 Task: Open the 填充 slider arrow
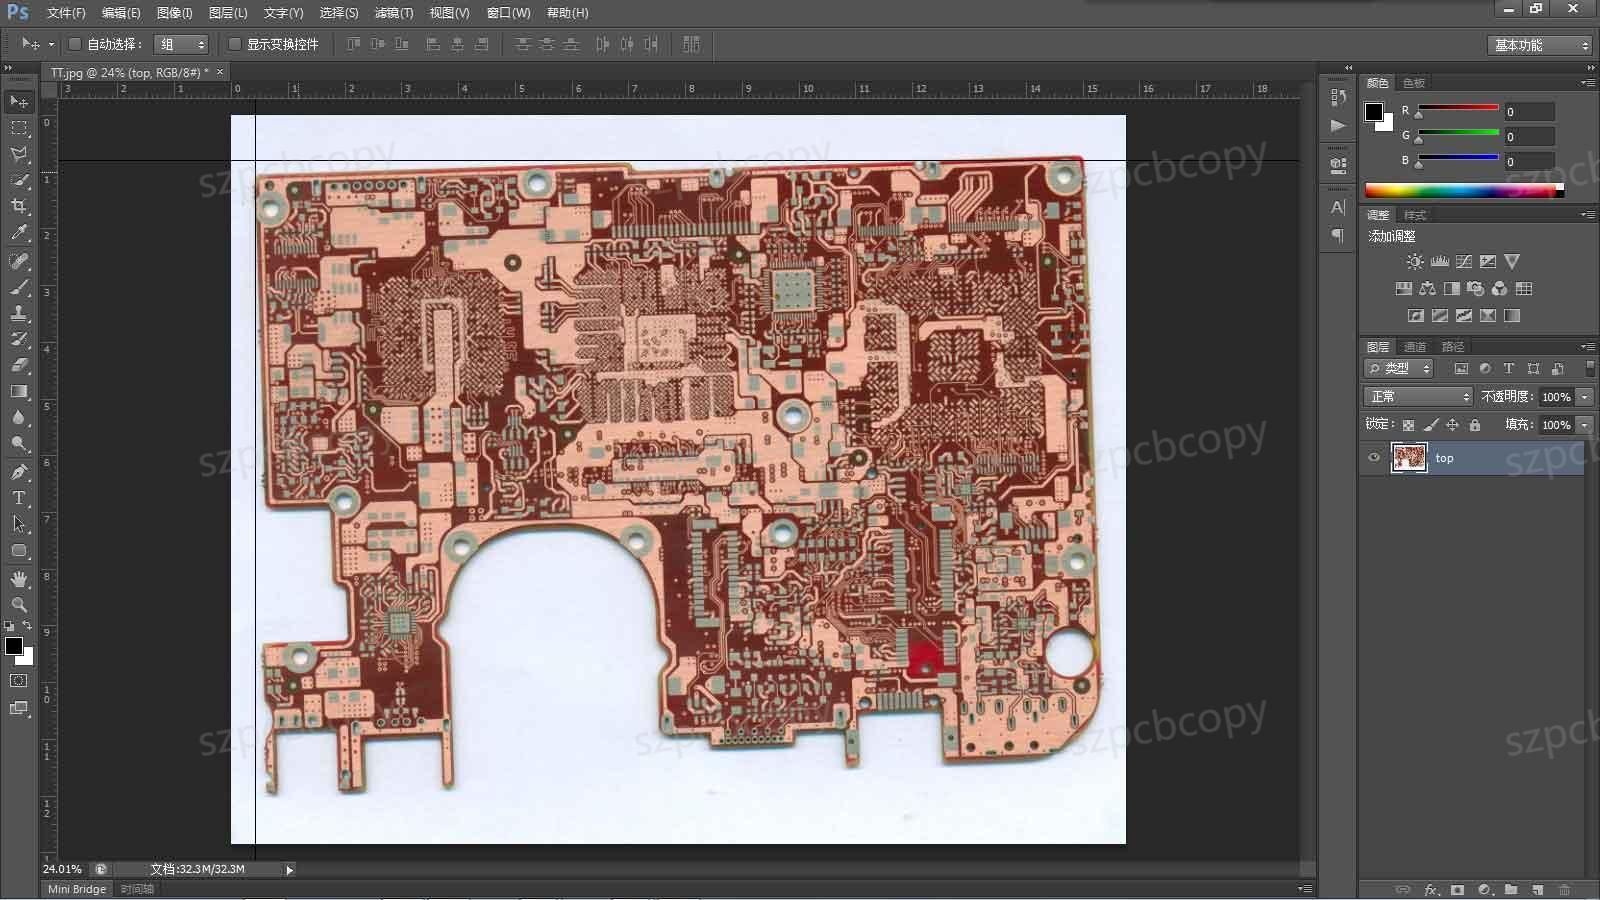pyautogui.click(x=1585, y=425)
